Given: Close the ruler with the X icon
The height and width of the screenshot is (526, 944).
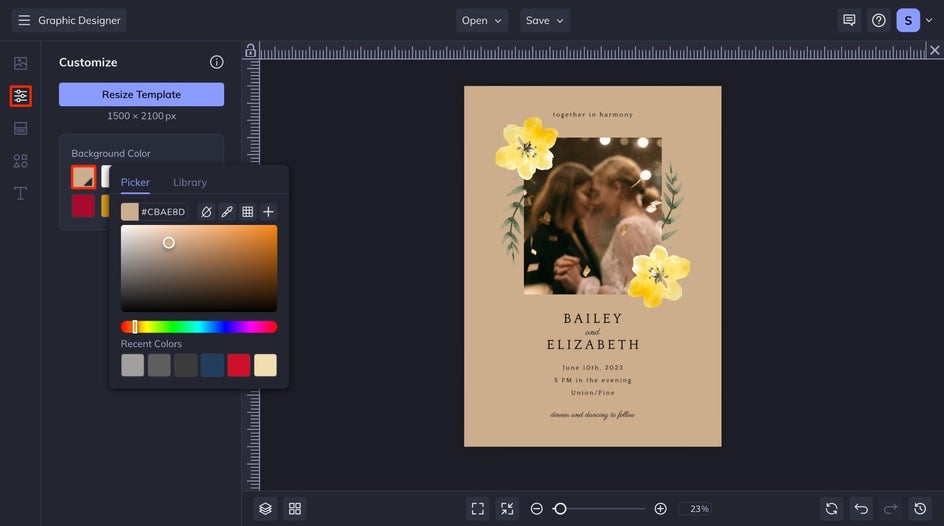Looking at the screenshot, I should pyautogui.click(x=934, y=51).
